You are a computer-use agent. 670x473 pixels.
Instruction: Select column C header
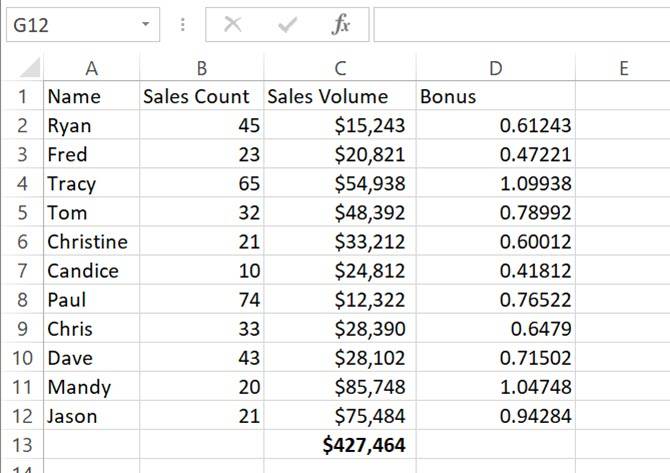click(339, 68)
